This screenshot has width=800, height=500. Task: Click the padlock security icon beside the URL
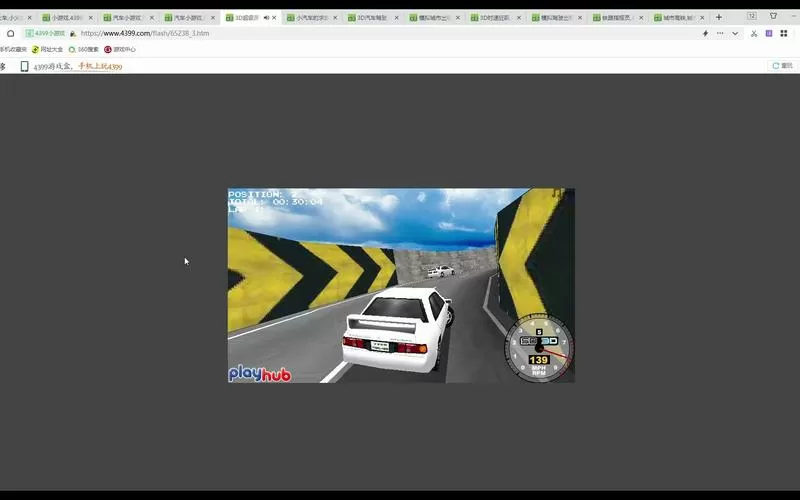coord(73,34)
